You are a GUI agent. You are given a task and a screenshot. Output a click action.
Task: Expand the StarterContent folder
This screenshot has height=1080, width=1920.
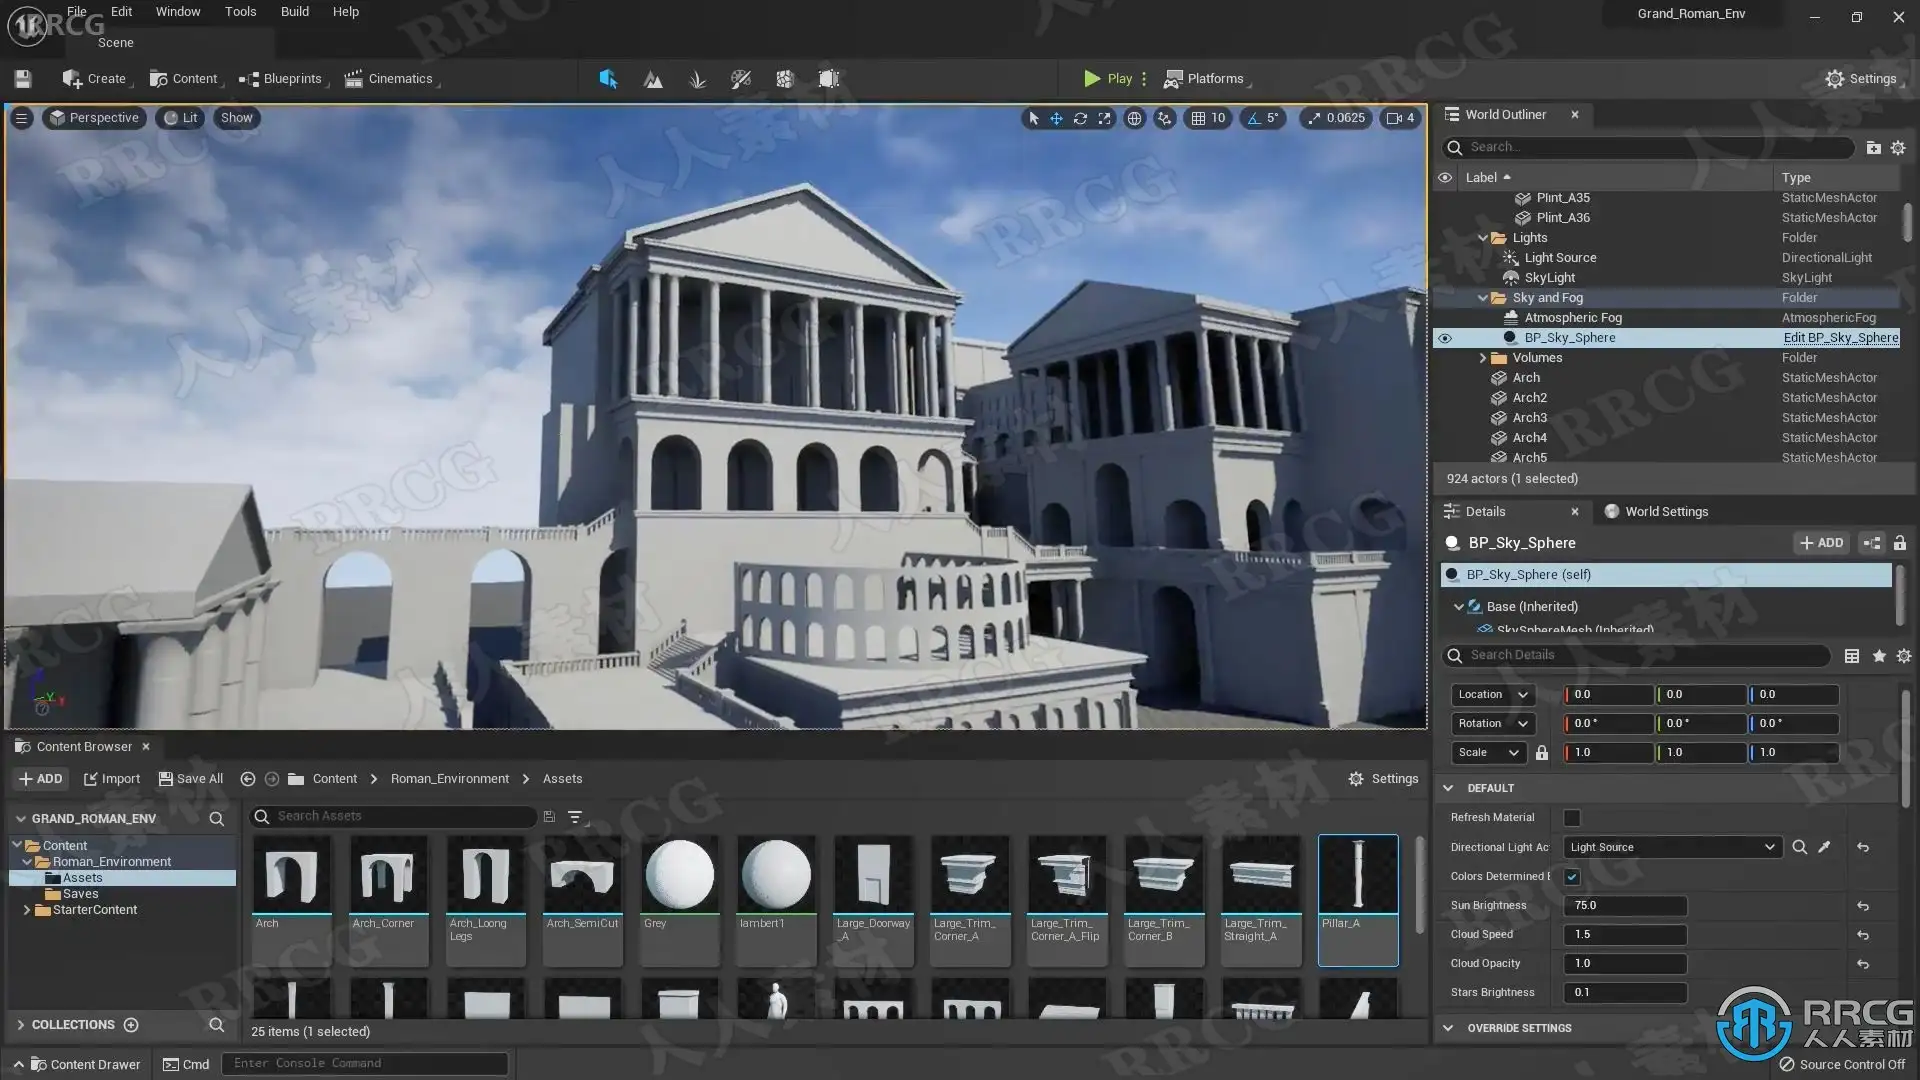point(26,910)
